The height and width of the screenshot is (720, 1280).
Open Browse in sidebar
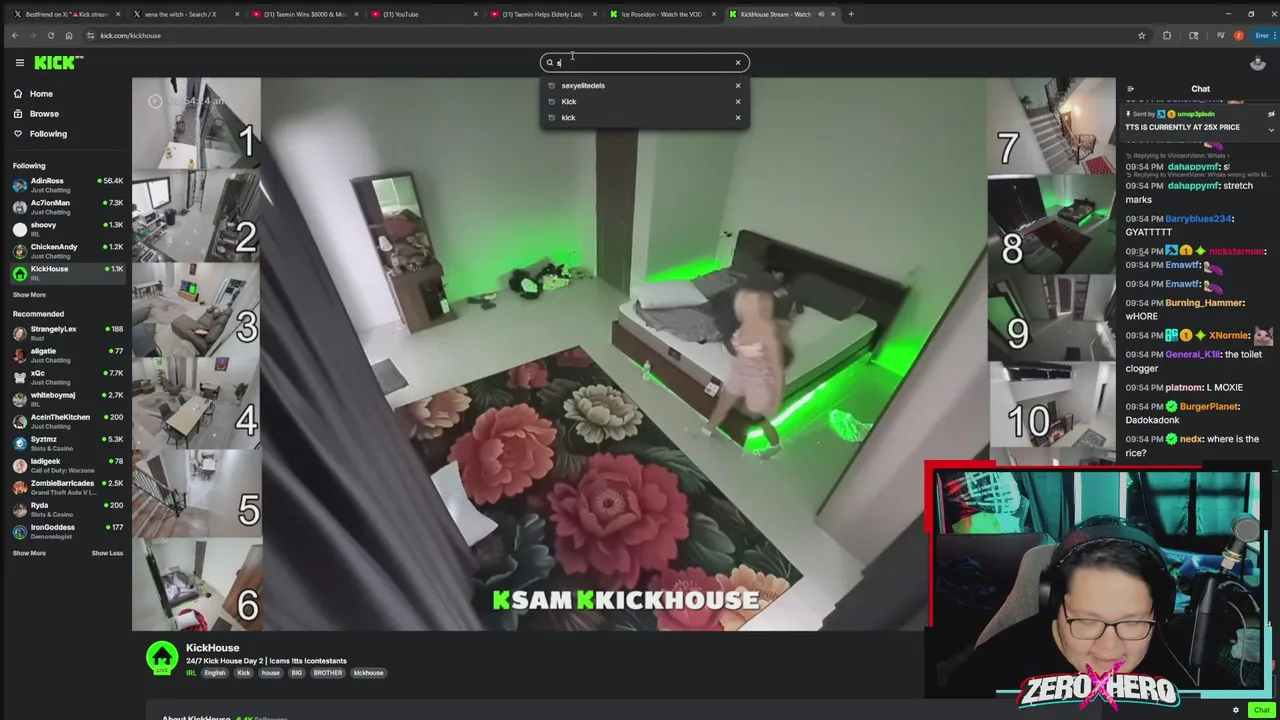44,113
